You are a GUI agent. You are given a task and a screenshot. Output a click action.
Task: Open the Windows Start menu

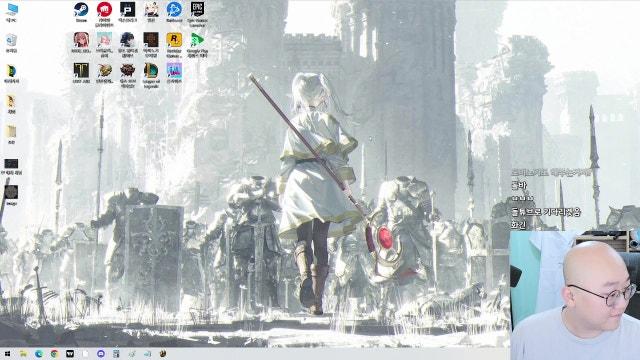(7, 354)
